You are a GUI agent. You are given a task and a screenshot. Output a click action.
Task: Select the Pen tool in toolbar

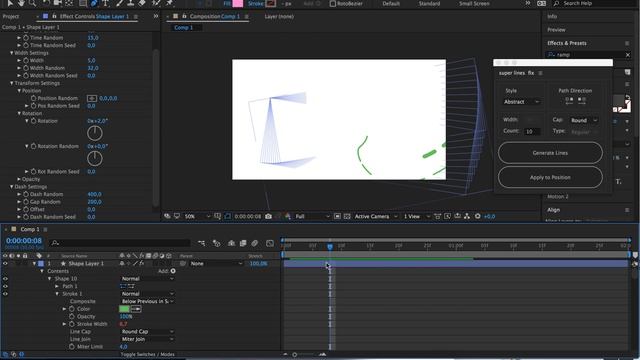coord(94,3)
